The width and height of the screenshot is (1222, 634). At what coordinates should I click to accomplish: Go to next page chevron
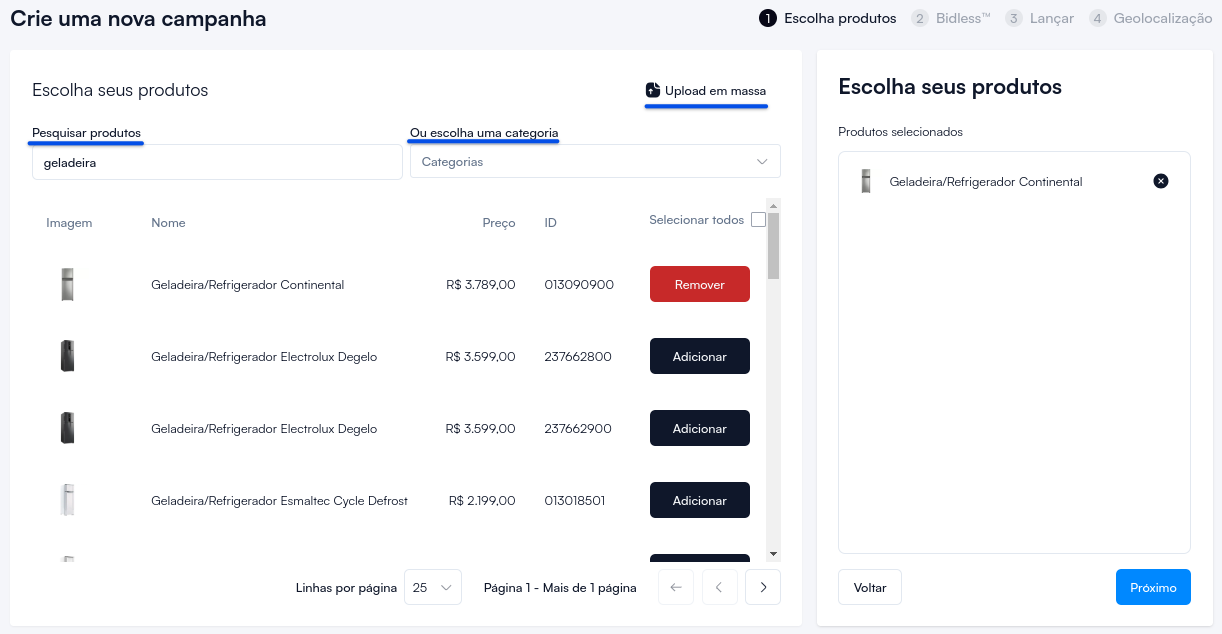pyautogui.click(x=763, y=588)
